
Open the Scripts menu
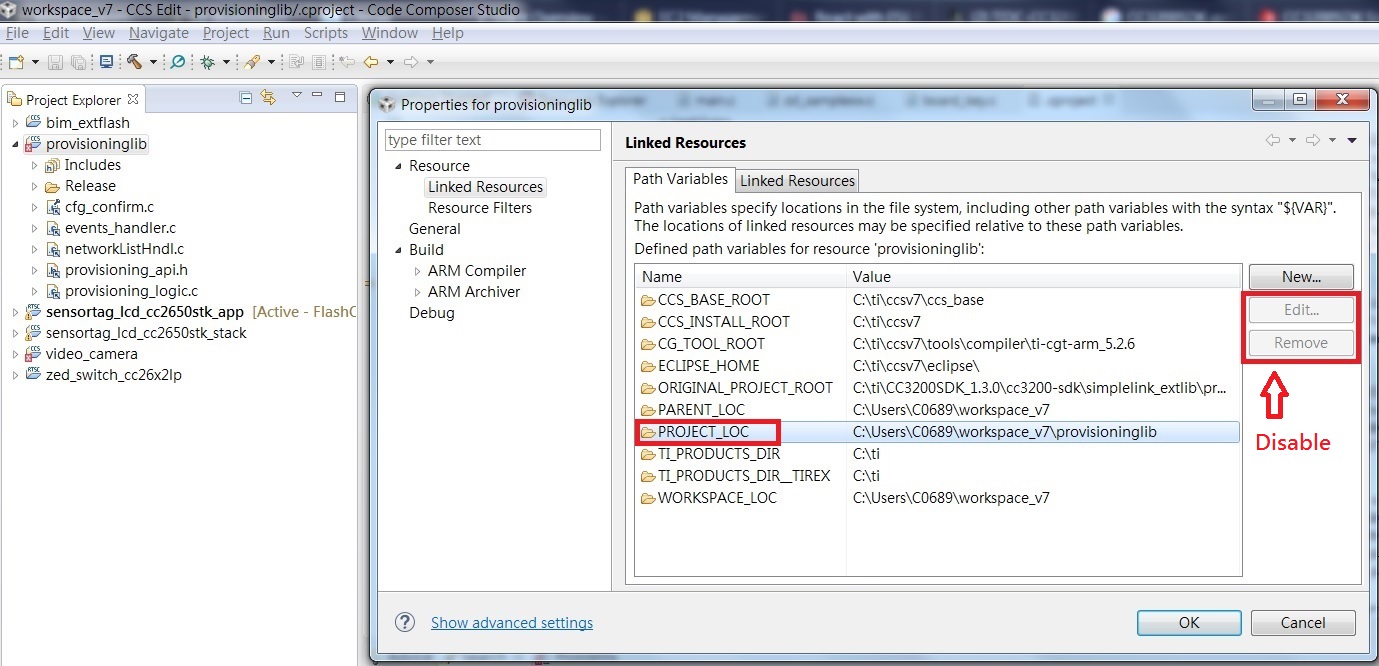click(326, 33)
